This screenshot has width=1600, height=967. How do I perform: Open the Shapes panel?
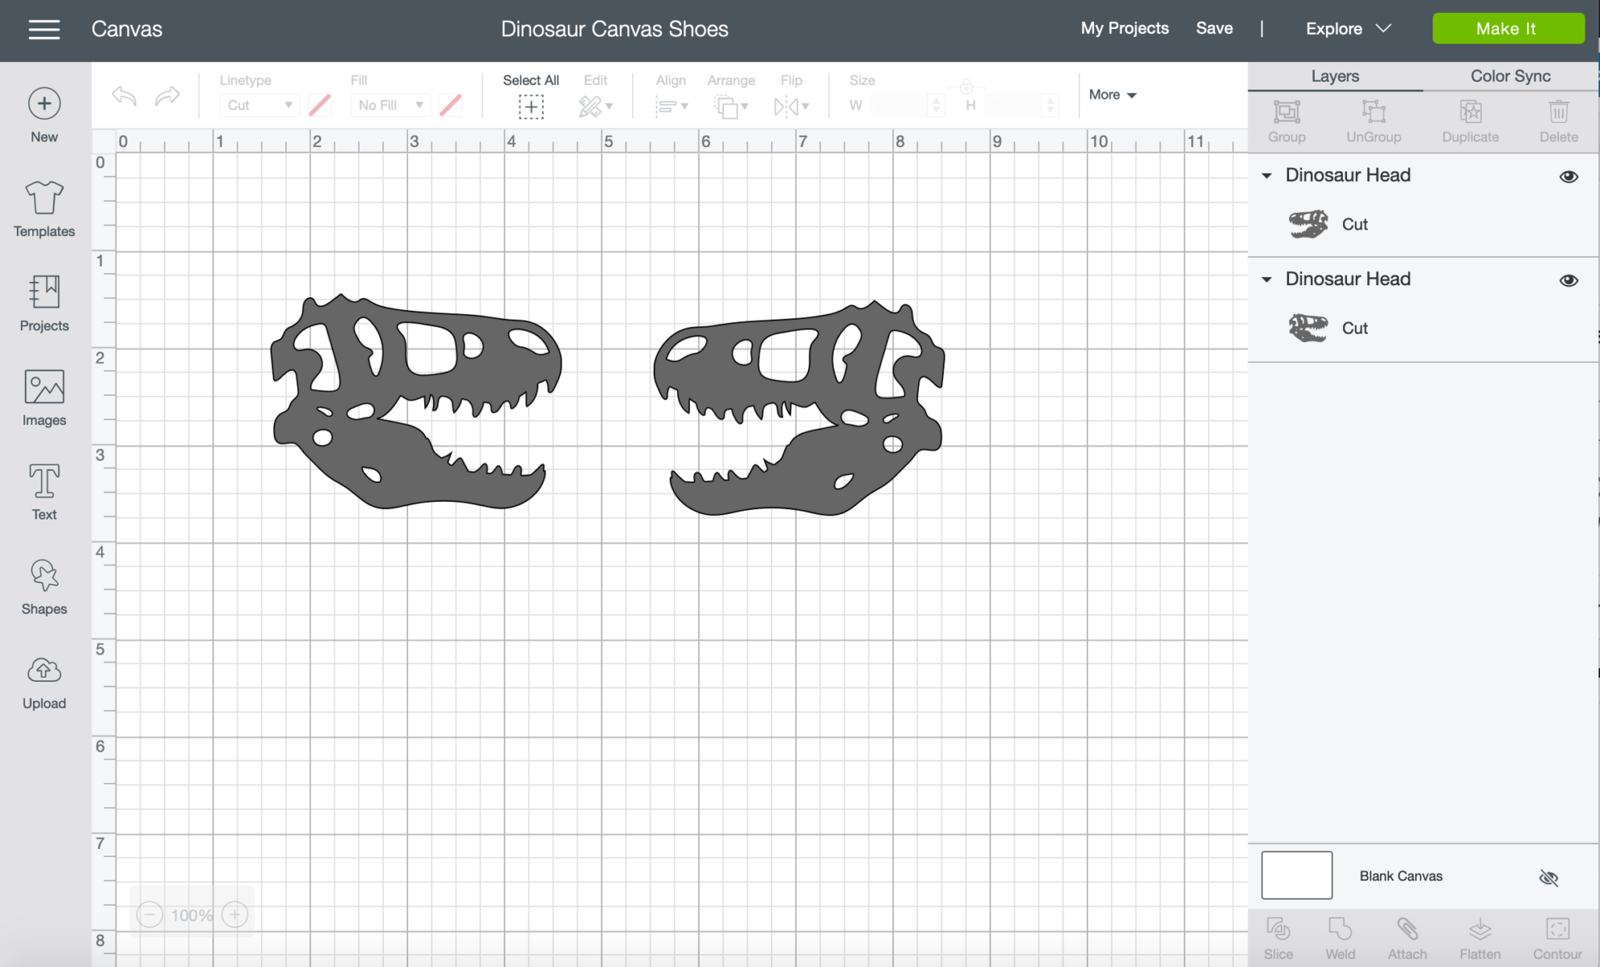[x=44, y=587]
